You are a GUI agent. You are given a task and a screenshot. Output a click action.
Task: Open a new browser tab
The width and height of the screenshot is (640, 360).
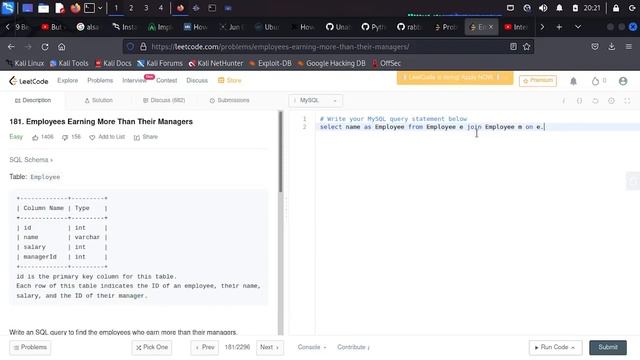coord(559,27)
